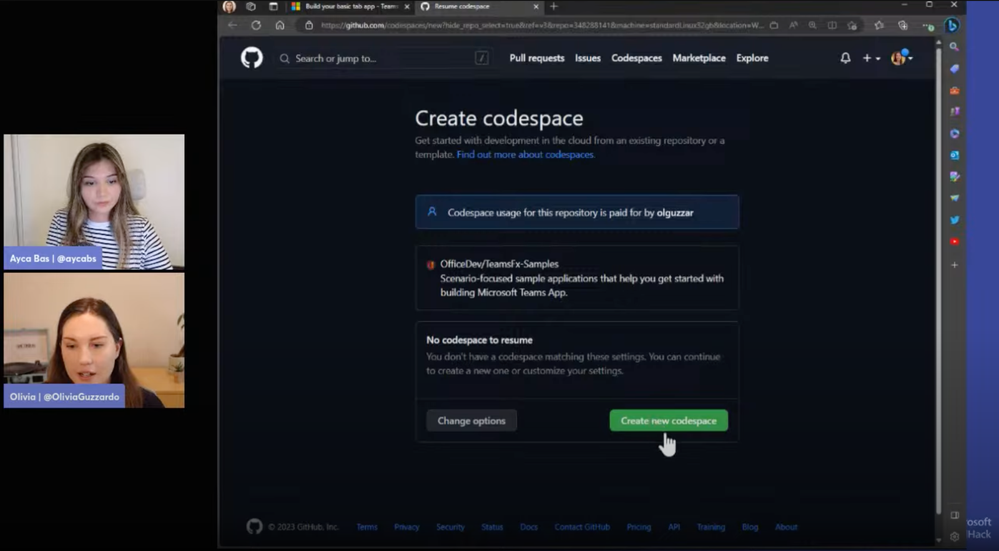Follow 'Find out more about codespaces' link

(526, 154)
